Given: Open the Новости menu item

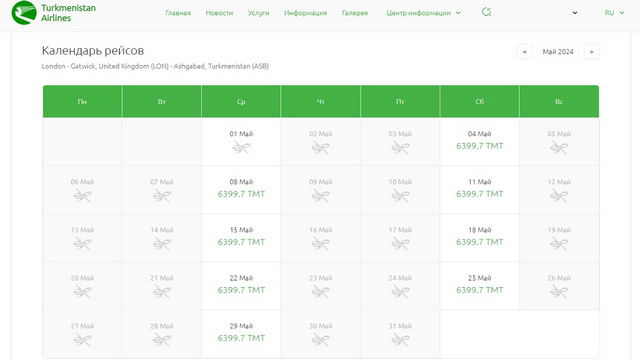Looking at the screenshot, I should (x=219, y=13).
